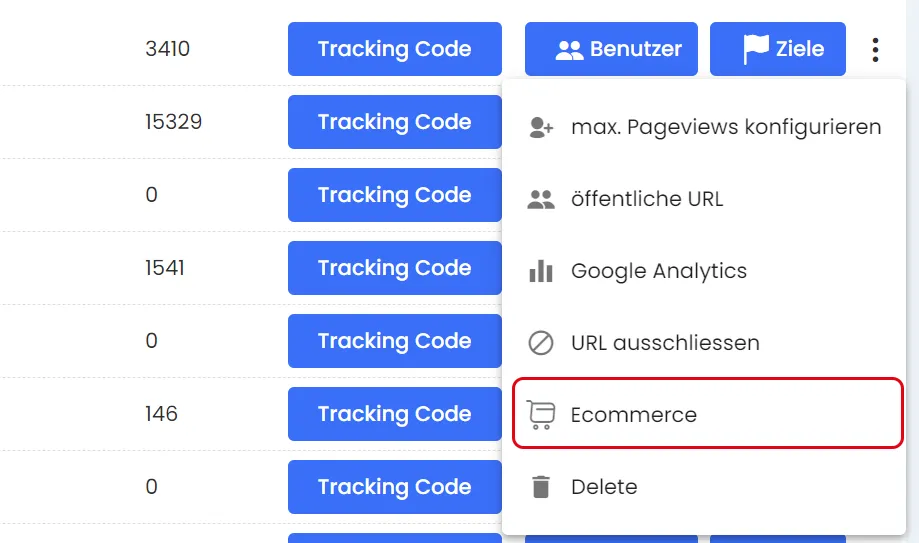Click the 15329 pageview count cell
The height and width of the screenshot is (543, 919).
tap(173, 122)
